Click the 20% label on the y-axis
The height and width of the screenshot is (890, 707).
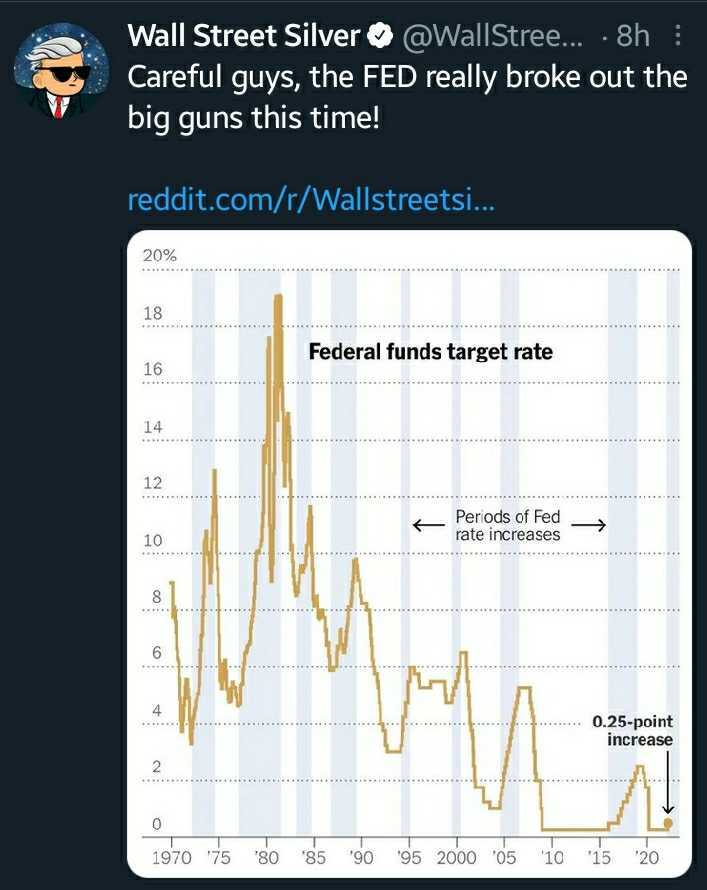tap(159, 256)
